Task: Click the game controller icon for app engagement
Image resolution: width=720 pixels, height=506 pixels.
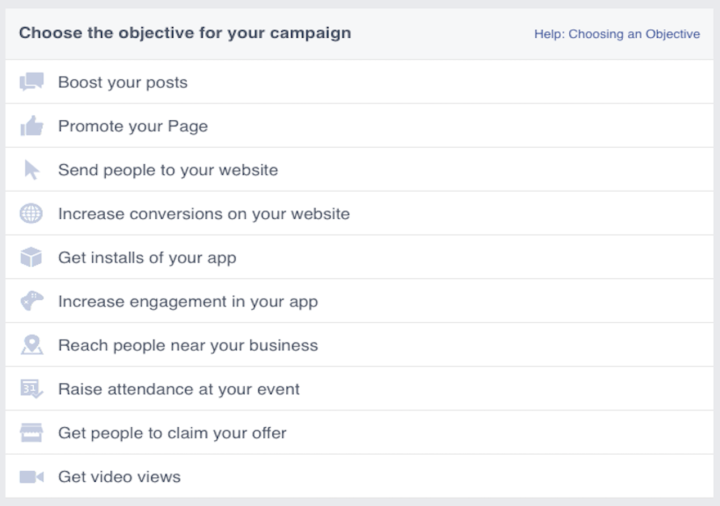Action: [31, 301]
